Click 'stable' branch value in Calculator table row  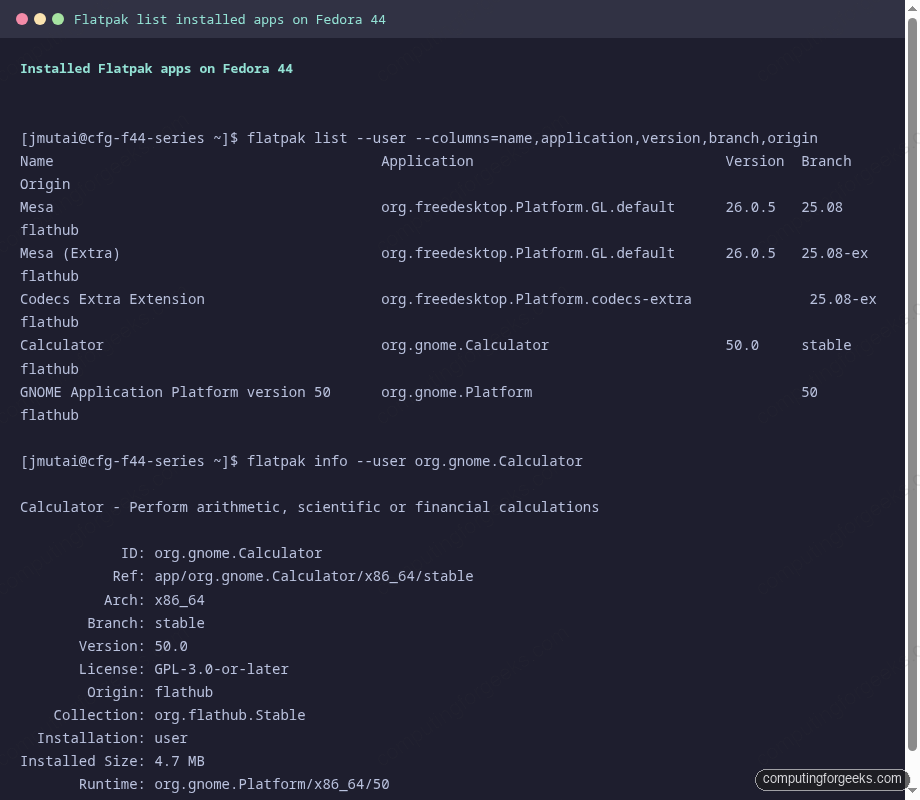(826, 345)
